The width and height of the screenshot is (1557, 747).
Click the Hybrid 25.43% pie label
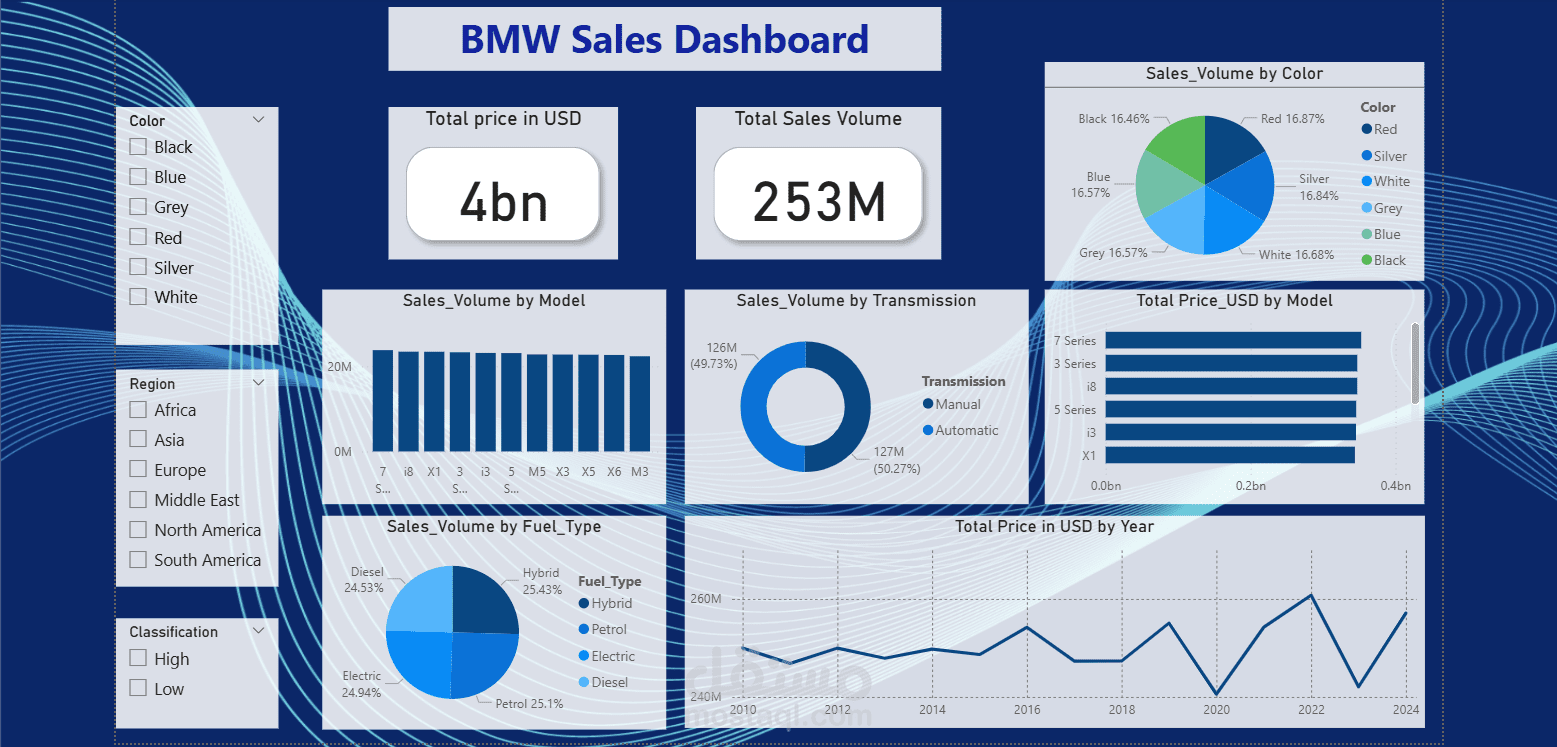click(x=543, y=581)
